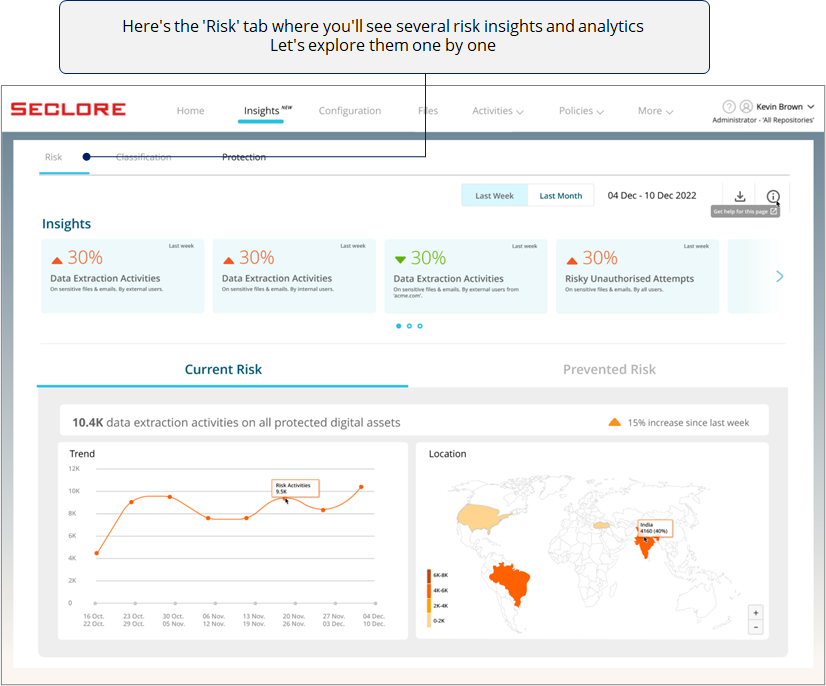Open Data Extraction from acme.com card
The width and height of the screenshot is (826, 686).
coord(466,276)
